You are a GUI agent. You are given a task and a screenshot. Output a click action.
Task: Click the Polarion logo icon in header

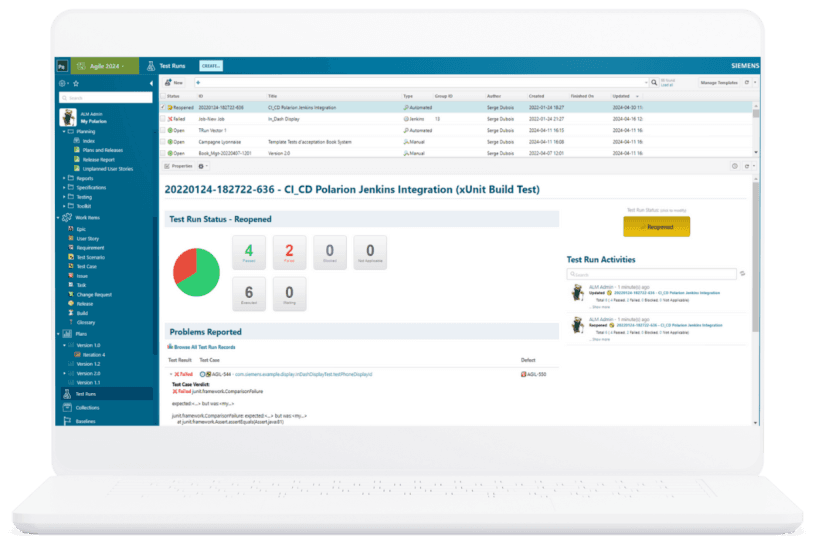[62, 66]
